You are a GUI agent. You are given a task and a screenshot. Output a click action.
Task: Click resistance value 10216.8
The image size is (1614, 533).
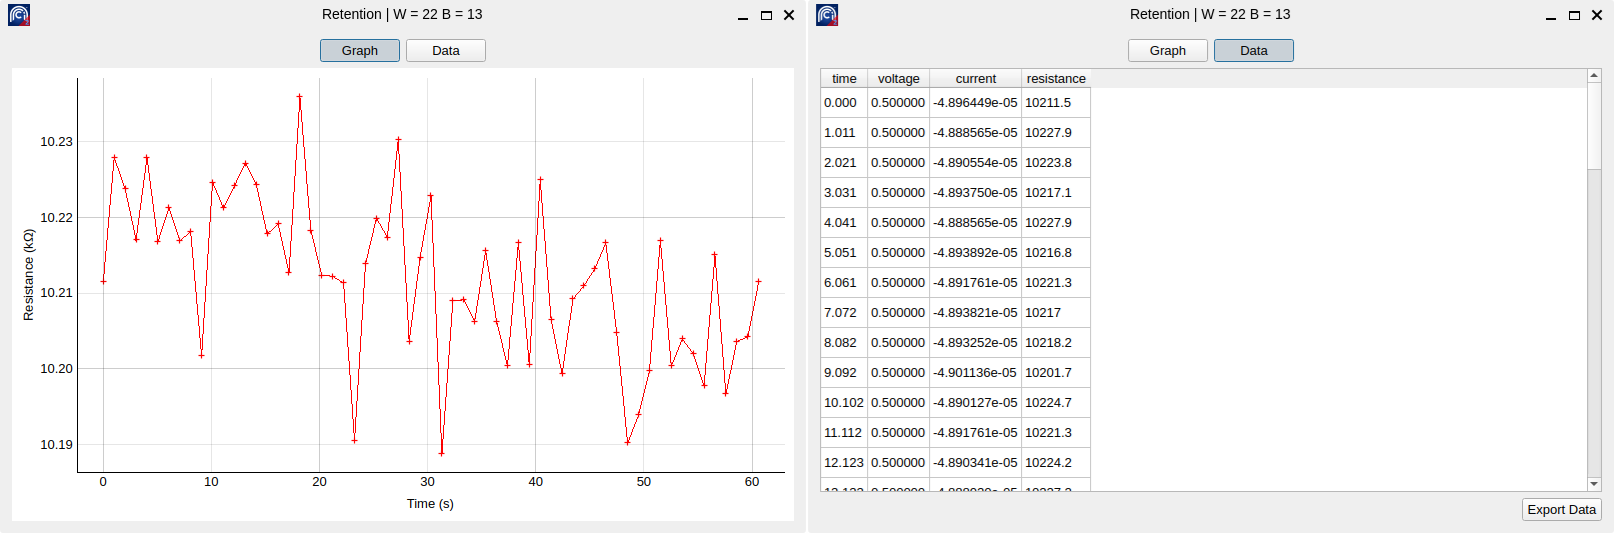pyautogui.click(x=1056, y=253)
